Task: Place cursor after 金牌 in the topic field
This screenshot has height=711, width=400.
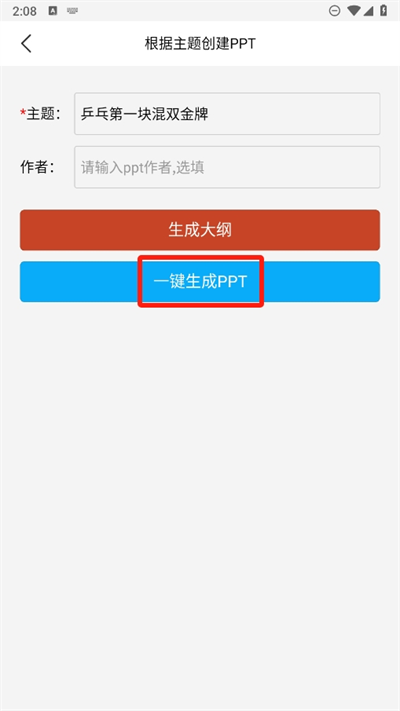Action: pyautogui.click(x=210, y=114)
